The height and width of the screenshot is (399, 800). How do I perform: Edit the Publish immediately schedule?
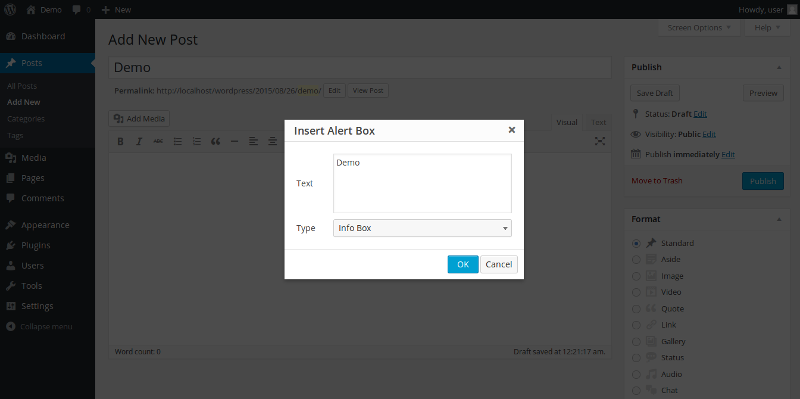(728, 155)
